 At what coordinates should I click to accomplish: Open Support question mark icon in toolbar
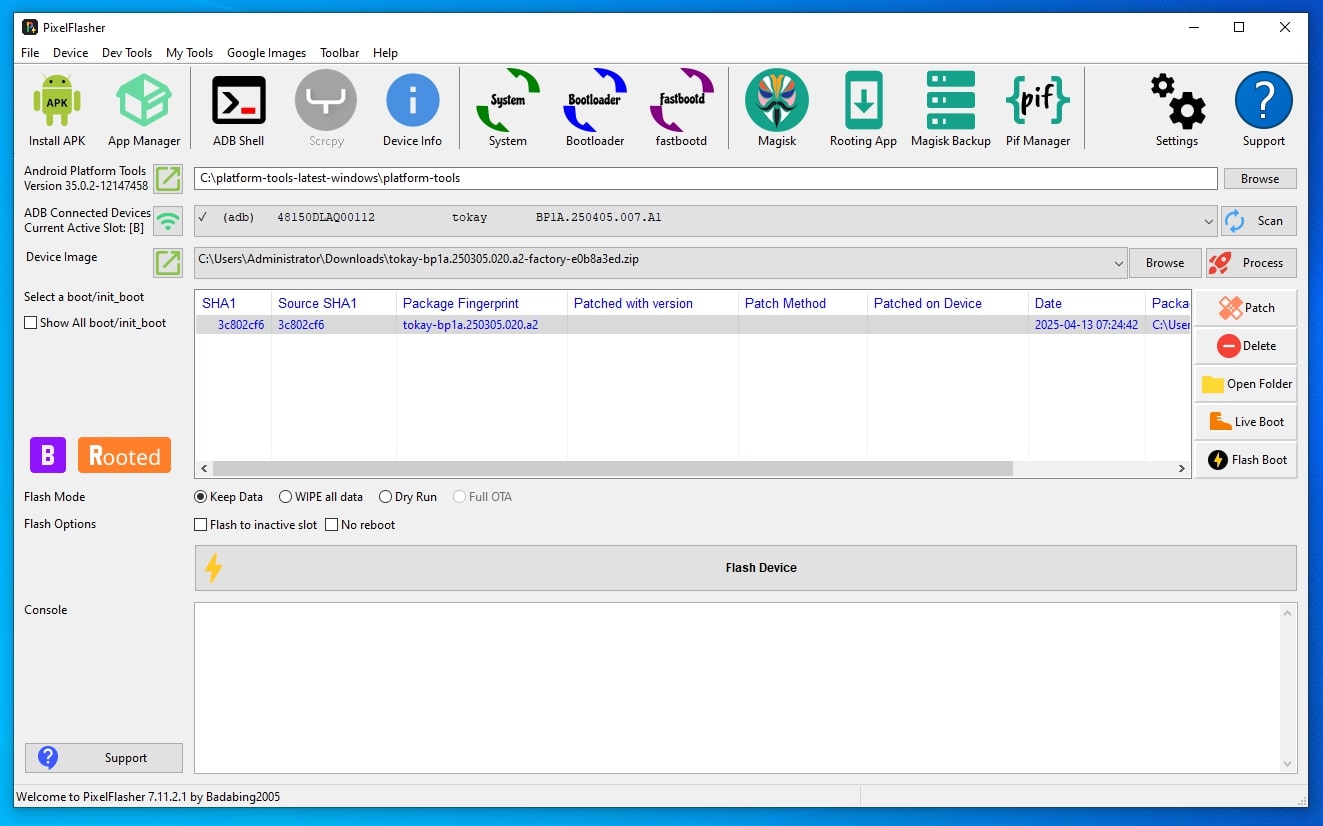click(1264, 110)
